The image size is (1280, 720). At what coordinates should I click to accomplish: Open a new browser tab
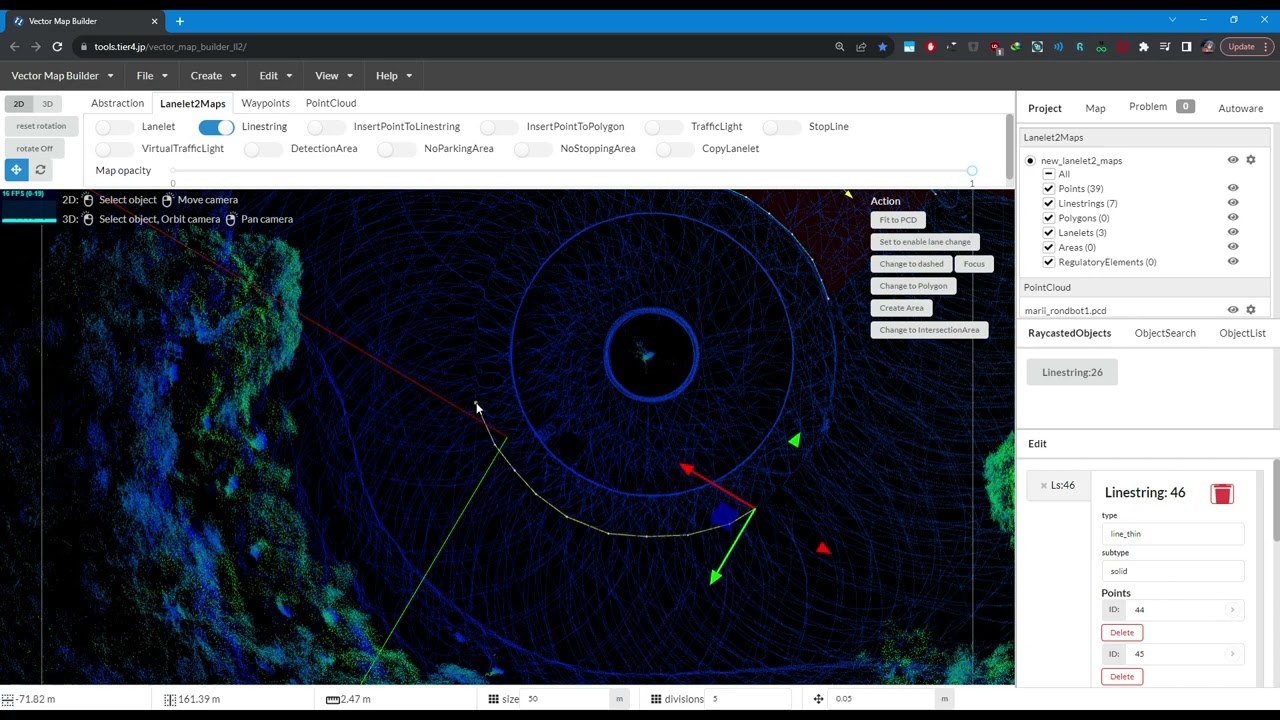[180, 20]
